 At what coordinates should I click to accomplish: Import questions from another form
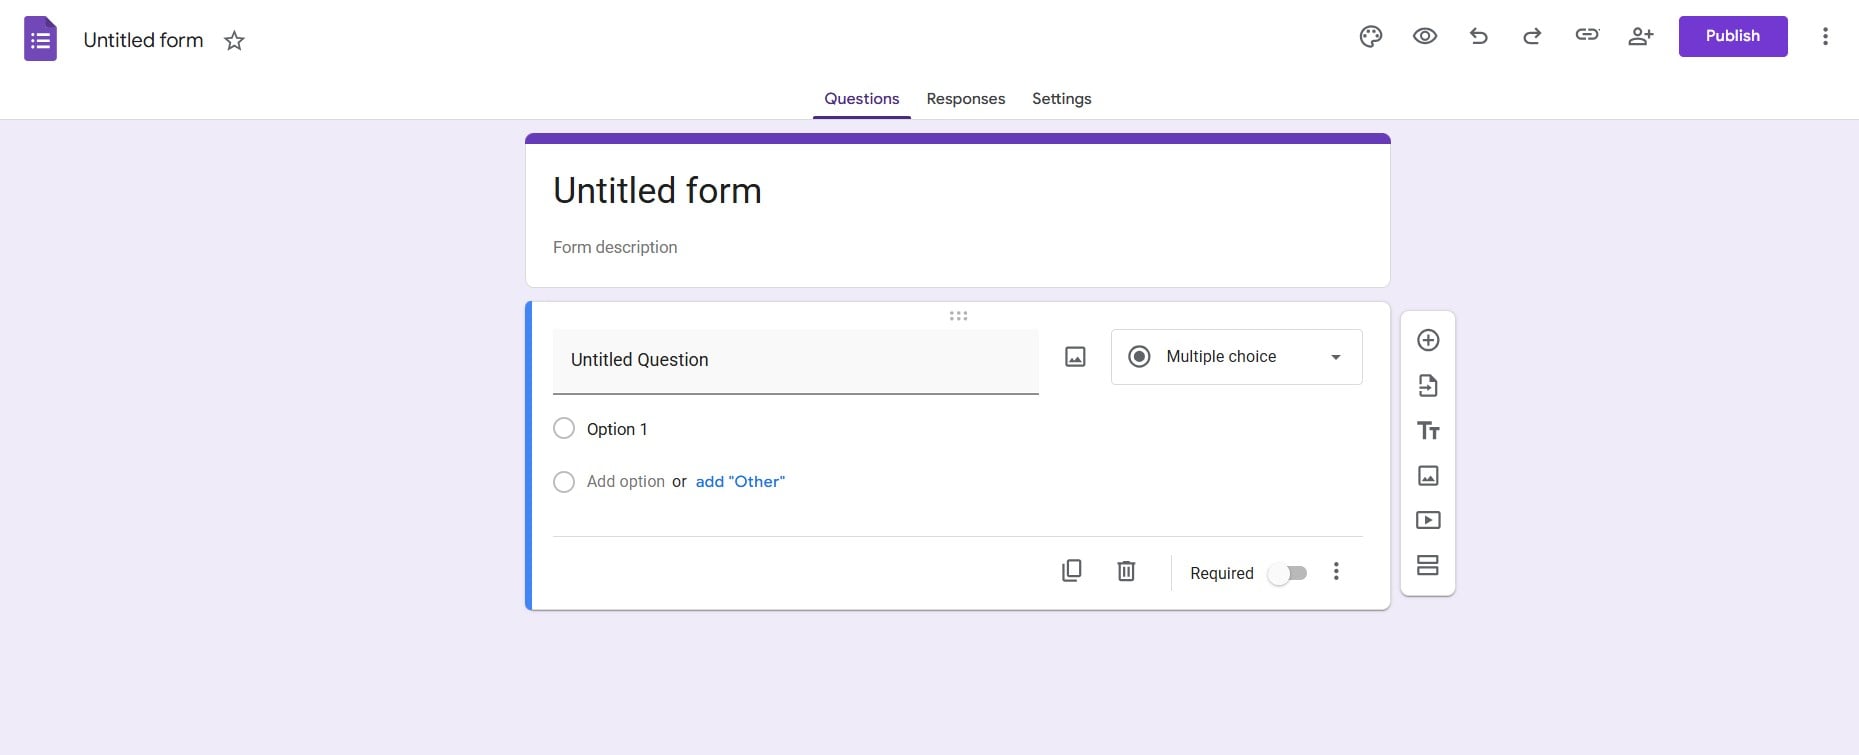[1428, 385]
